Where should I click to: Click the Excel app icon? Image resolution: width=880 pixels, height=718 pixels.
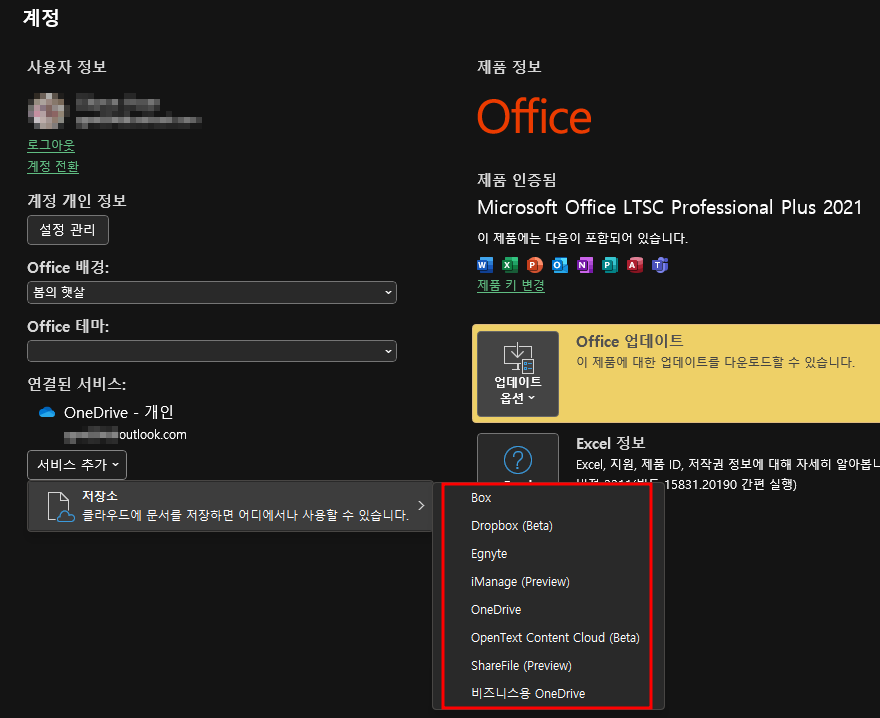510,264
